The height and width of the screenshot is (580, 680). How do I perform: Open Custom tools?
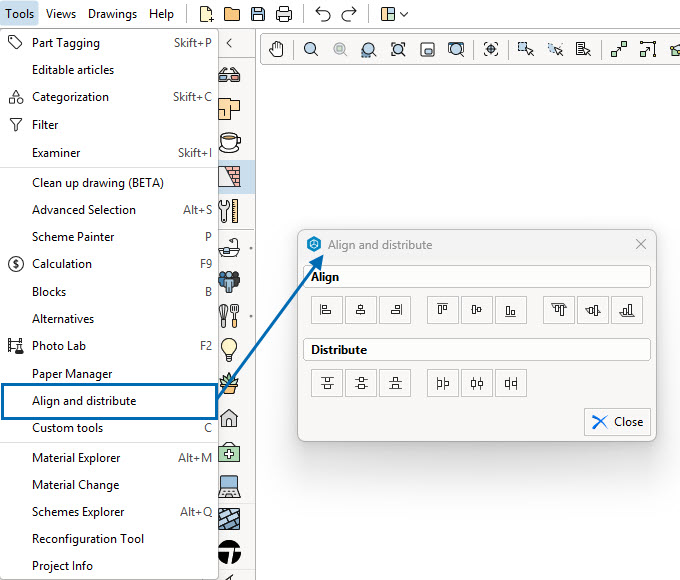click(x=109, y=428)
